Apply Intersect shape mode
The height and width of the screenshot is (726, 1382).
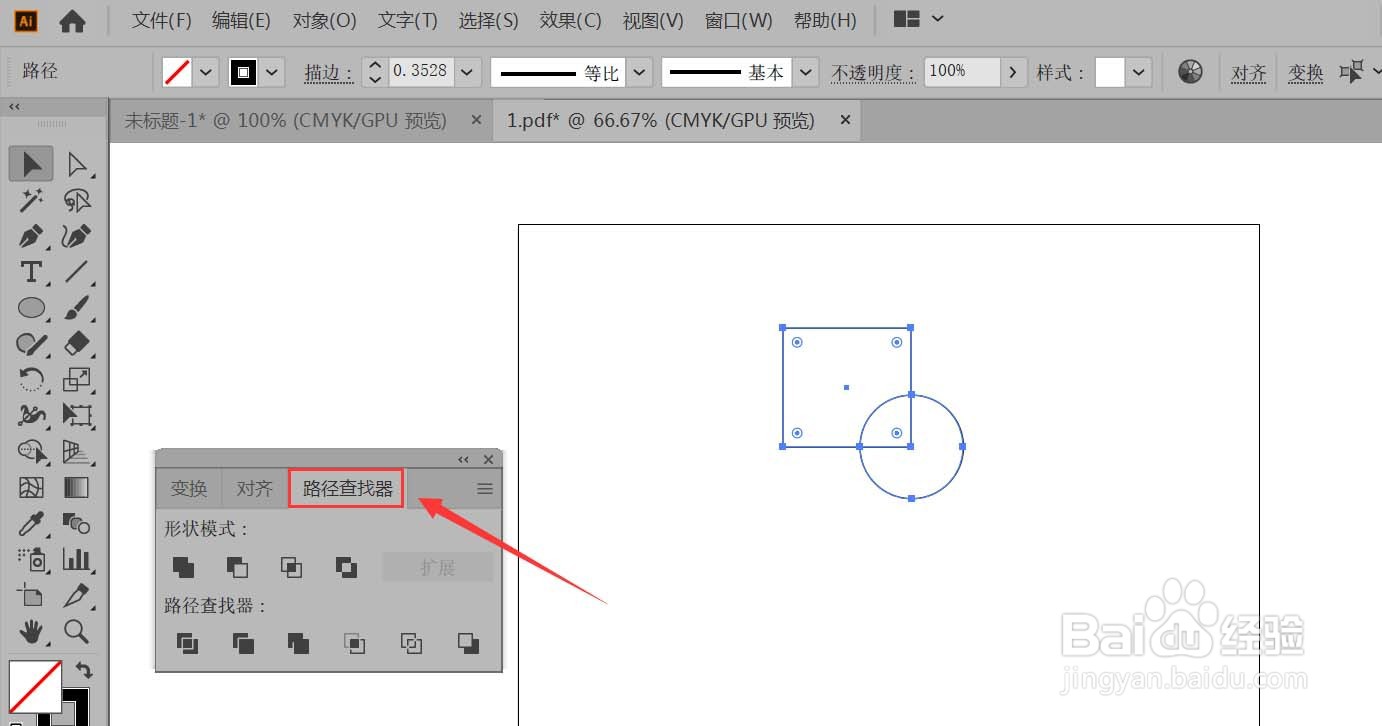tap(291, 567)
